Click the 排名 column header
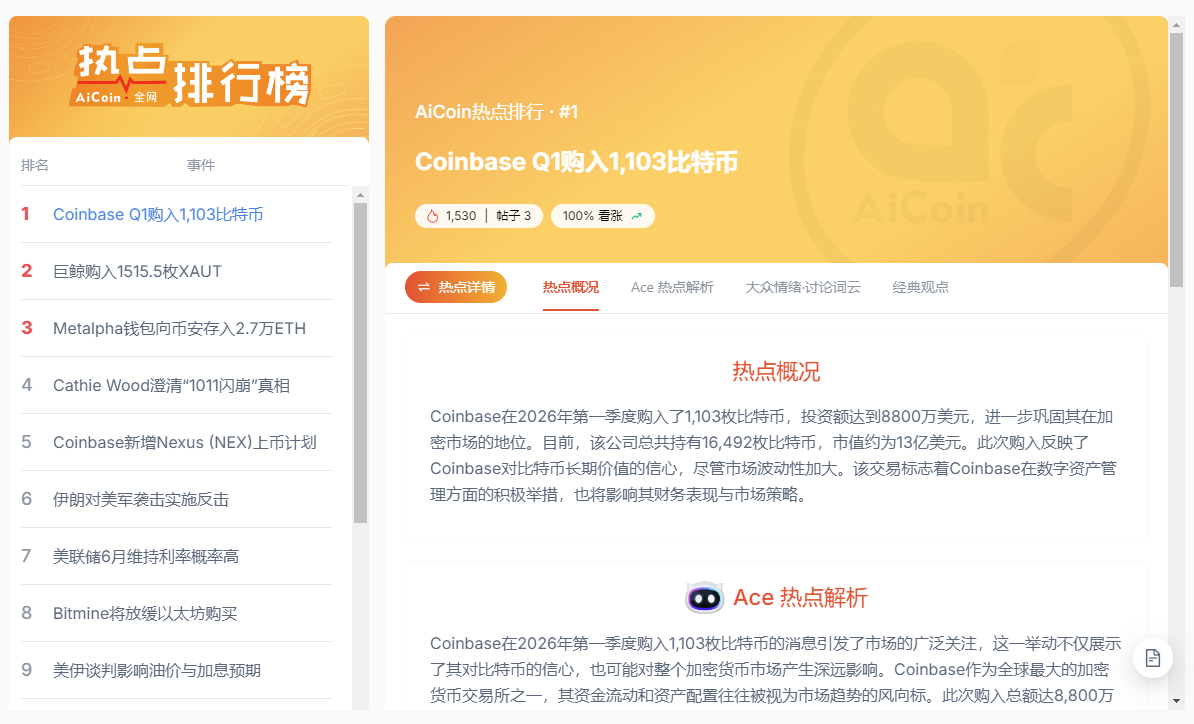The image size is (1194, 724). [34, 165]
